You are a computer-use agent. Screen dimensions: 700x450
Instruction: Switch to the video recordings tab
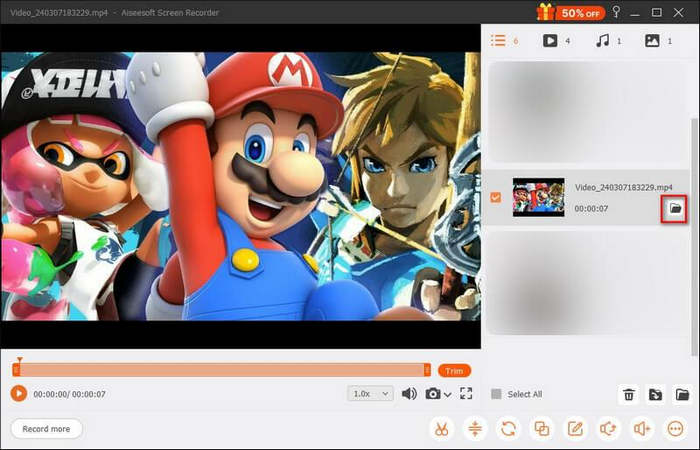(x=550, y=41)
